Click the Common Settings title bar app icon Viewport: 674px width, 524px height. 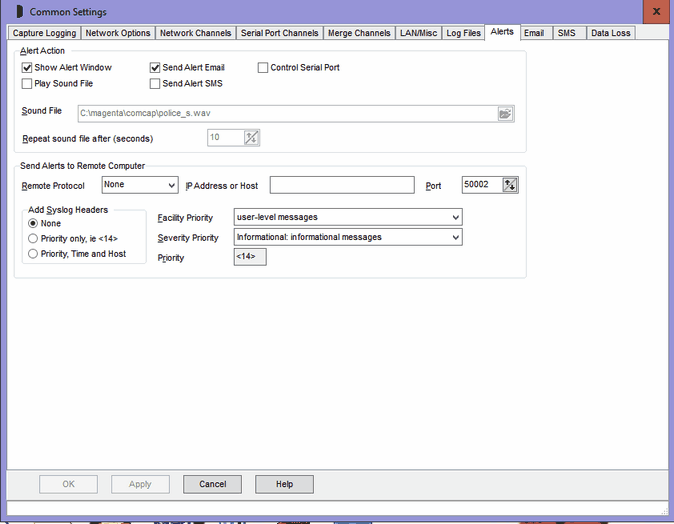coord(17,12)
